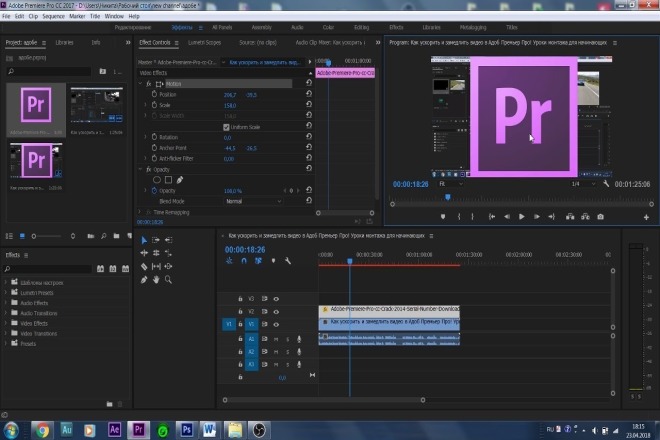Open Program monitor zoom Fit dropdown
Image resolution: width=660 pixels, height=440 pixels.
[x=451, y=184]
